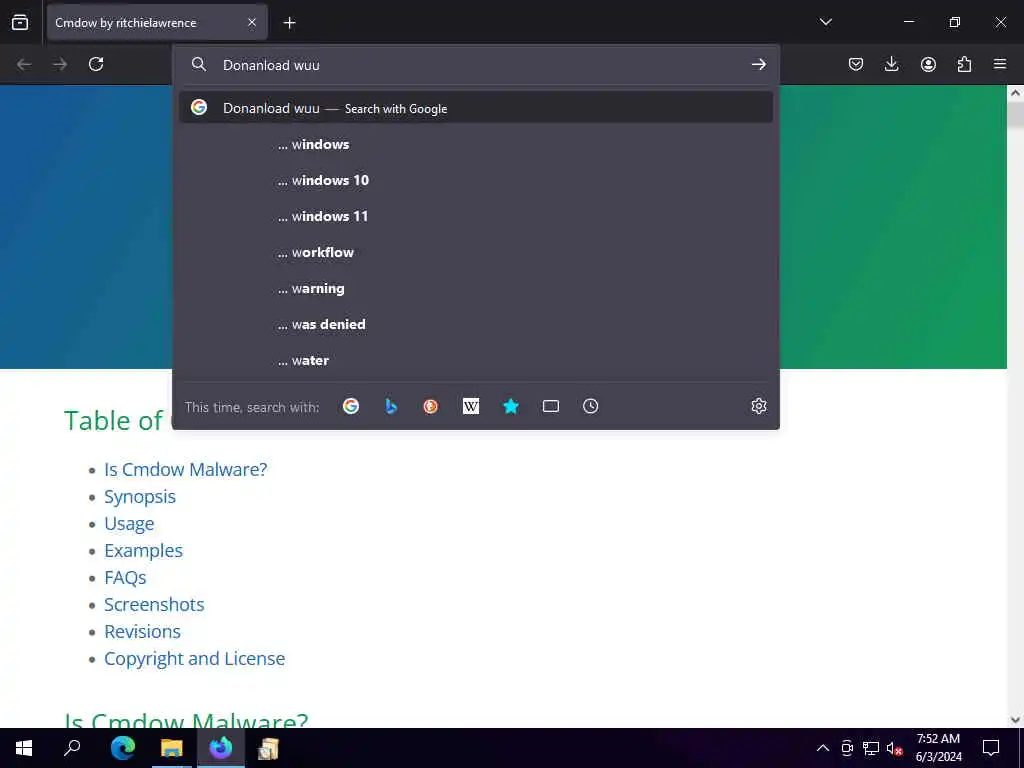The width and height of the screenshot is (1024, 768).
Task: Choose the '... workflow' suggestion
Action: coord(476,252)
